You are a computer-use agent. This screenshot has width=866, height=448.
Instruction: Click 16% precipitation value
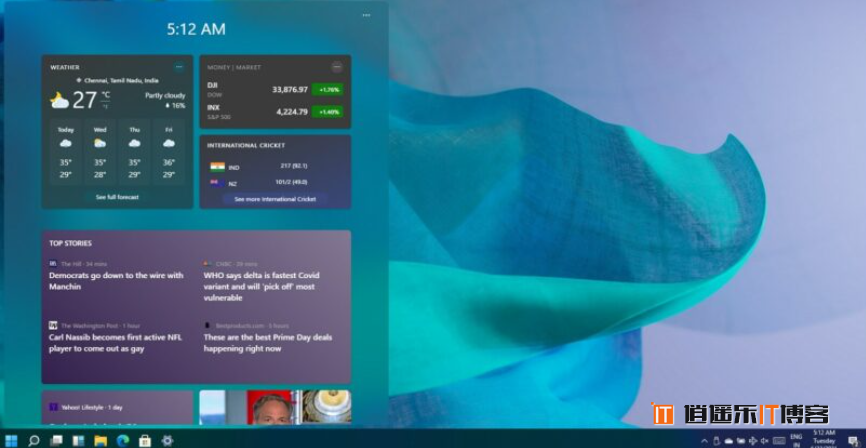(x=178, y=106)
